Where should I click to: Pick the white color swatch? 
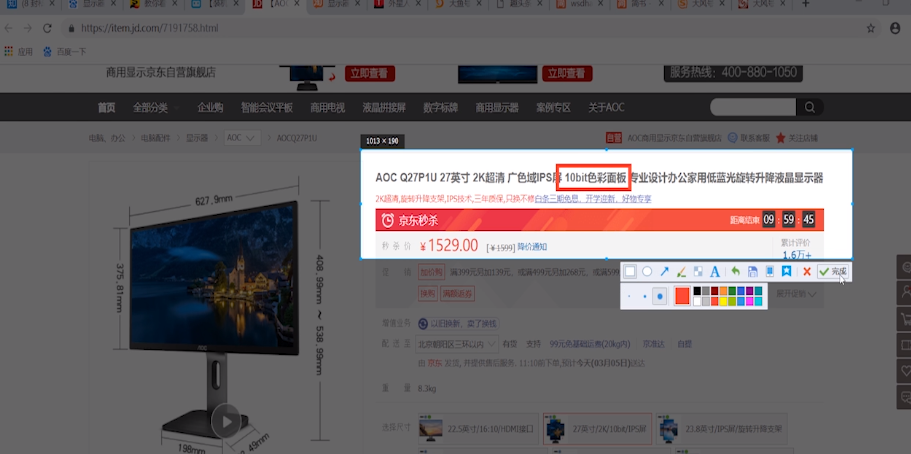click(697, 301)
